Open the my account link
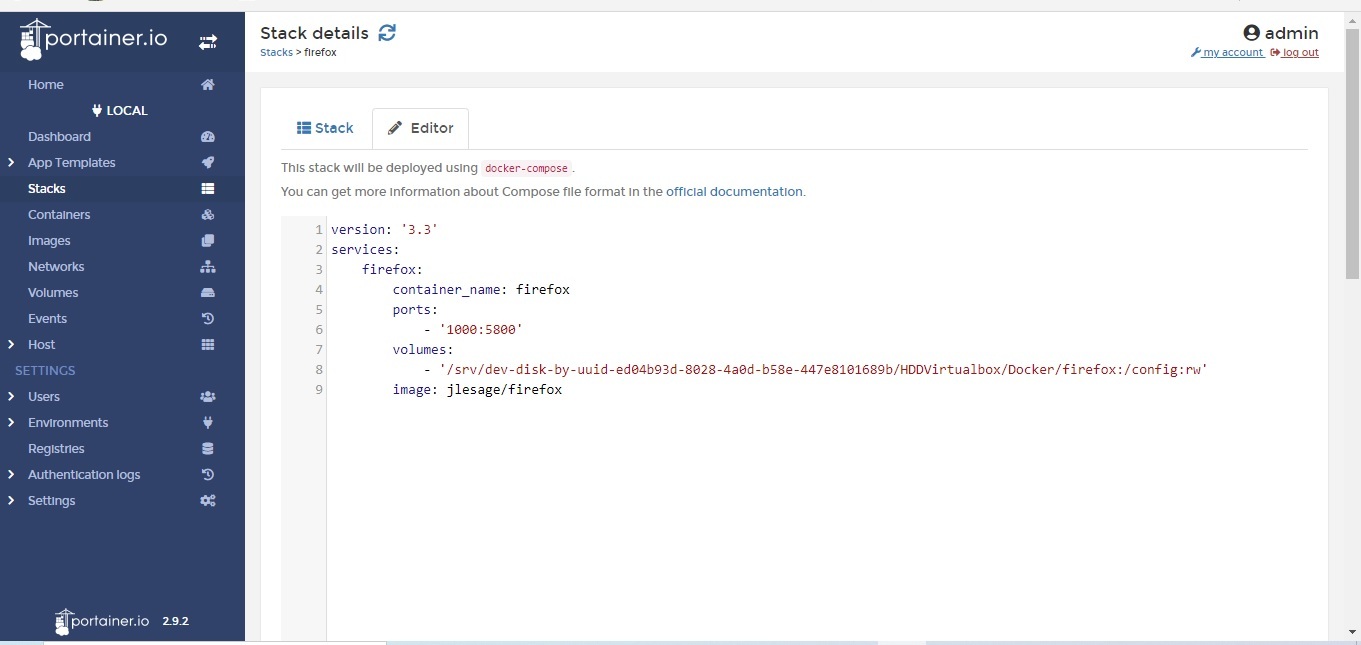Screen dimensions: 1361x645 tap(1232, 53)
